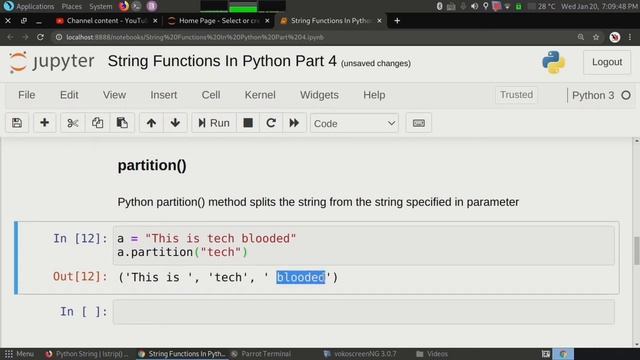Image resolution: width=640 pixels, height=360 pixels.
Task: Go back in browser history
Action: (10, 37)
